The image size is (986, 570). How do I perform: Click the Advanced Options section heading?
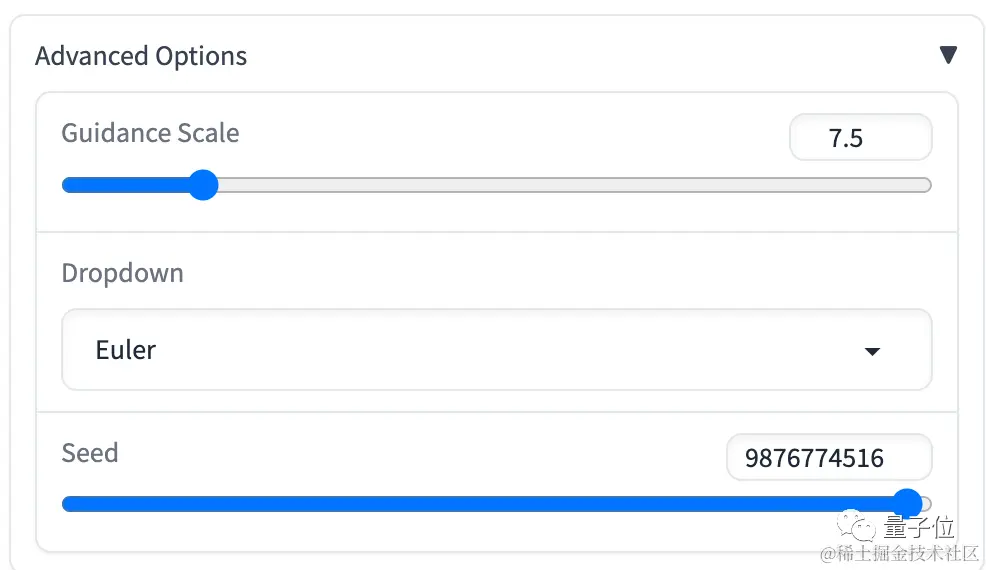141,56
